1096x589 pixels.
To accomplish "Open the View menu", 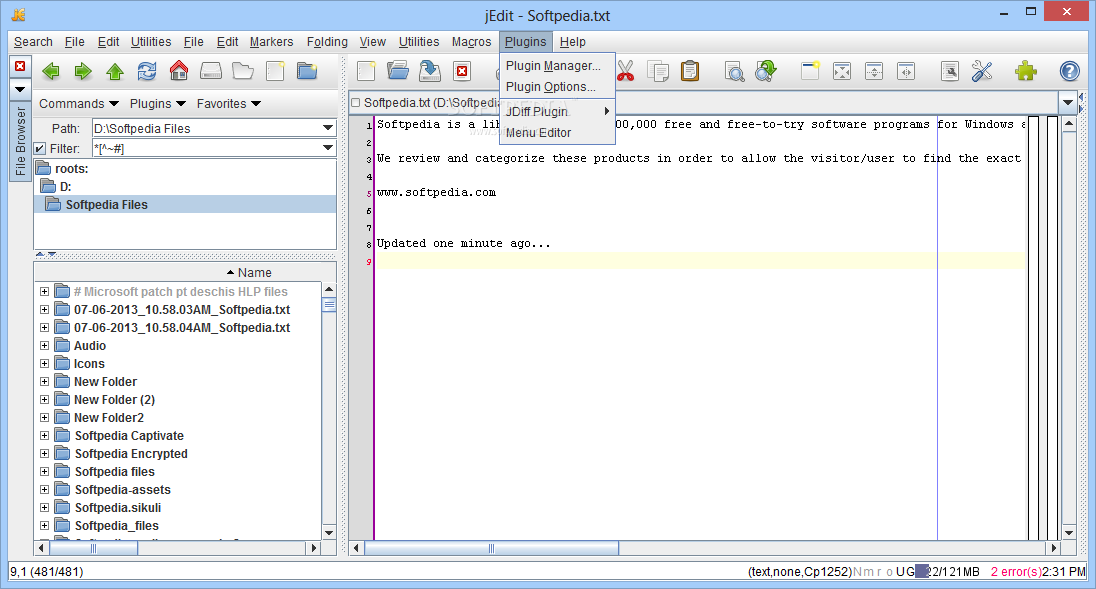I will pos(373,42).
